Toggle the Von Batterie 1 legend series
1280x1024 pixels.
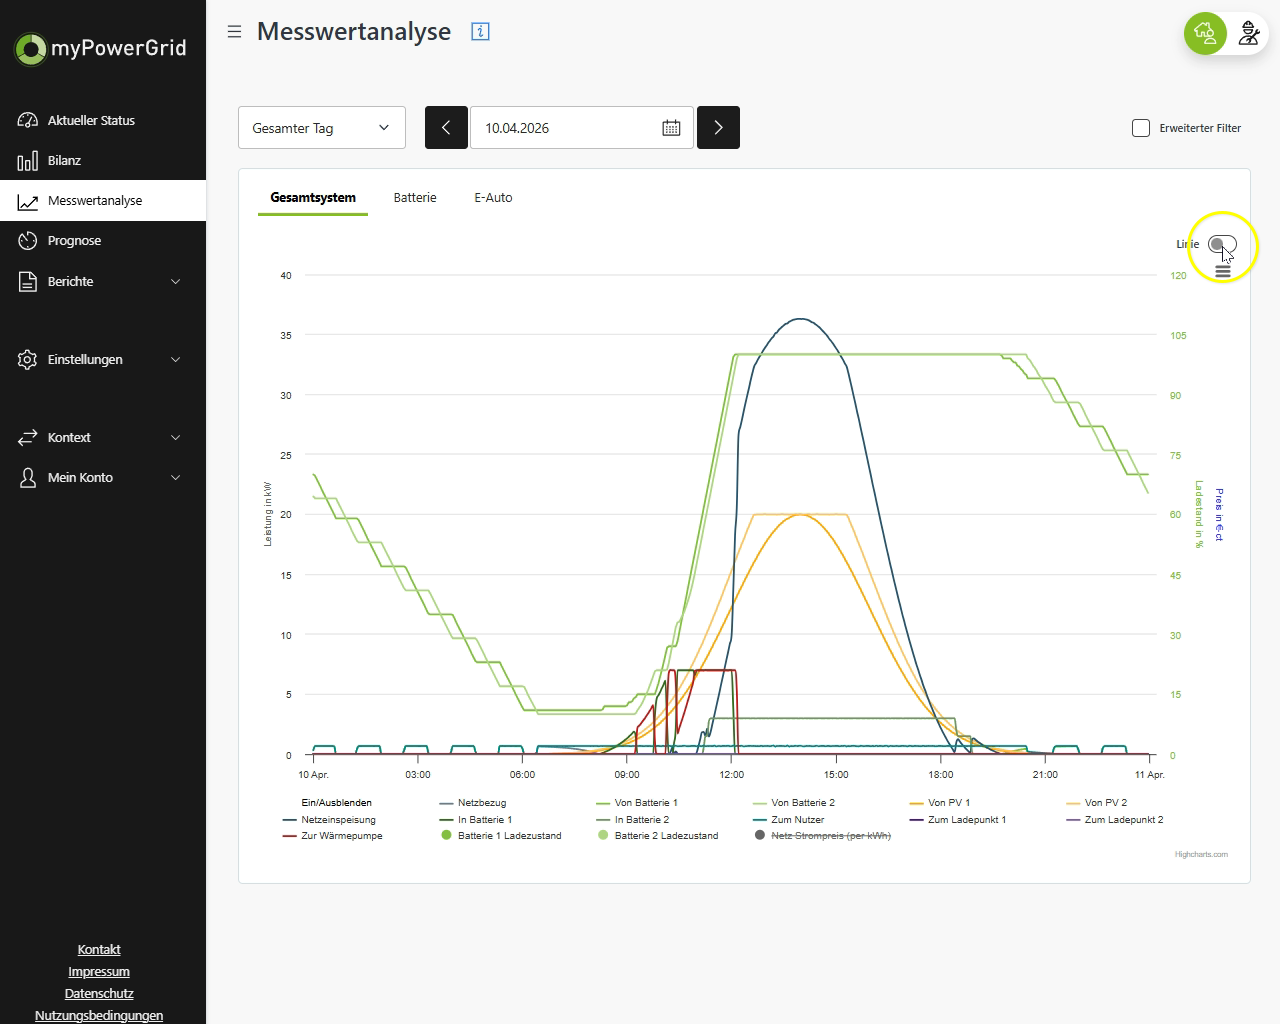pyautogui.click(x=637, y=803)
